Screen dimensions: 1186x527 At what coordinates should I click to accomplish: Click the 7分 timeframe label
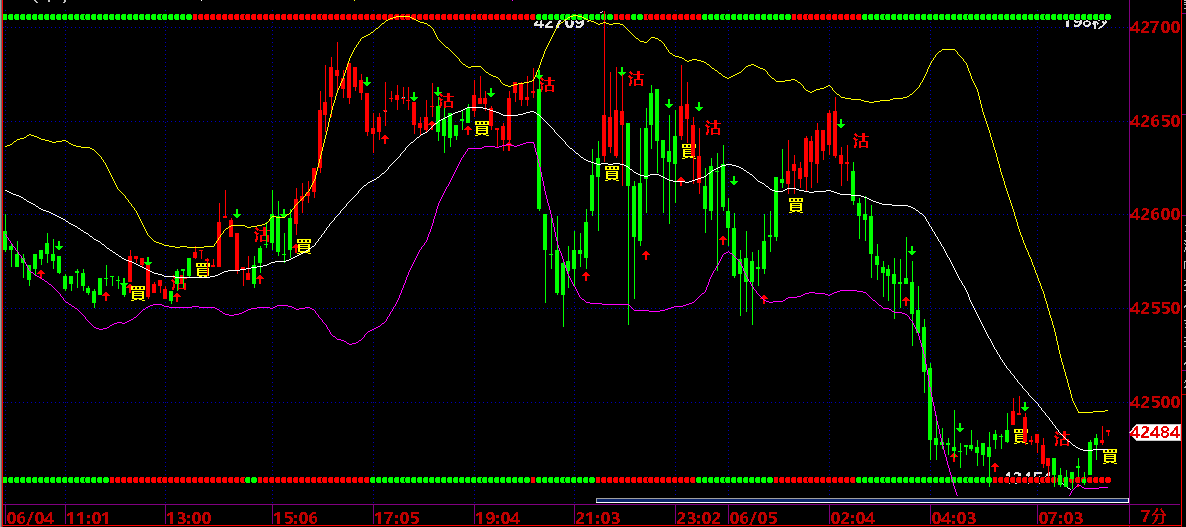click(x=1153, y=517)
